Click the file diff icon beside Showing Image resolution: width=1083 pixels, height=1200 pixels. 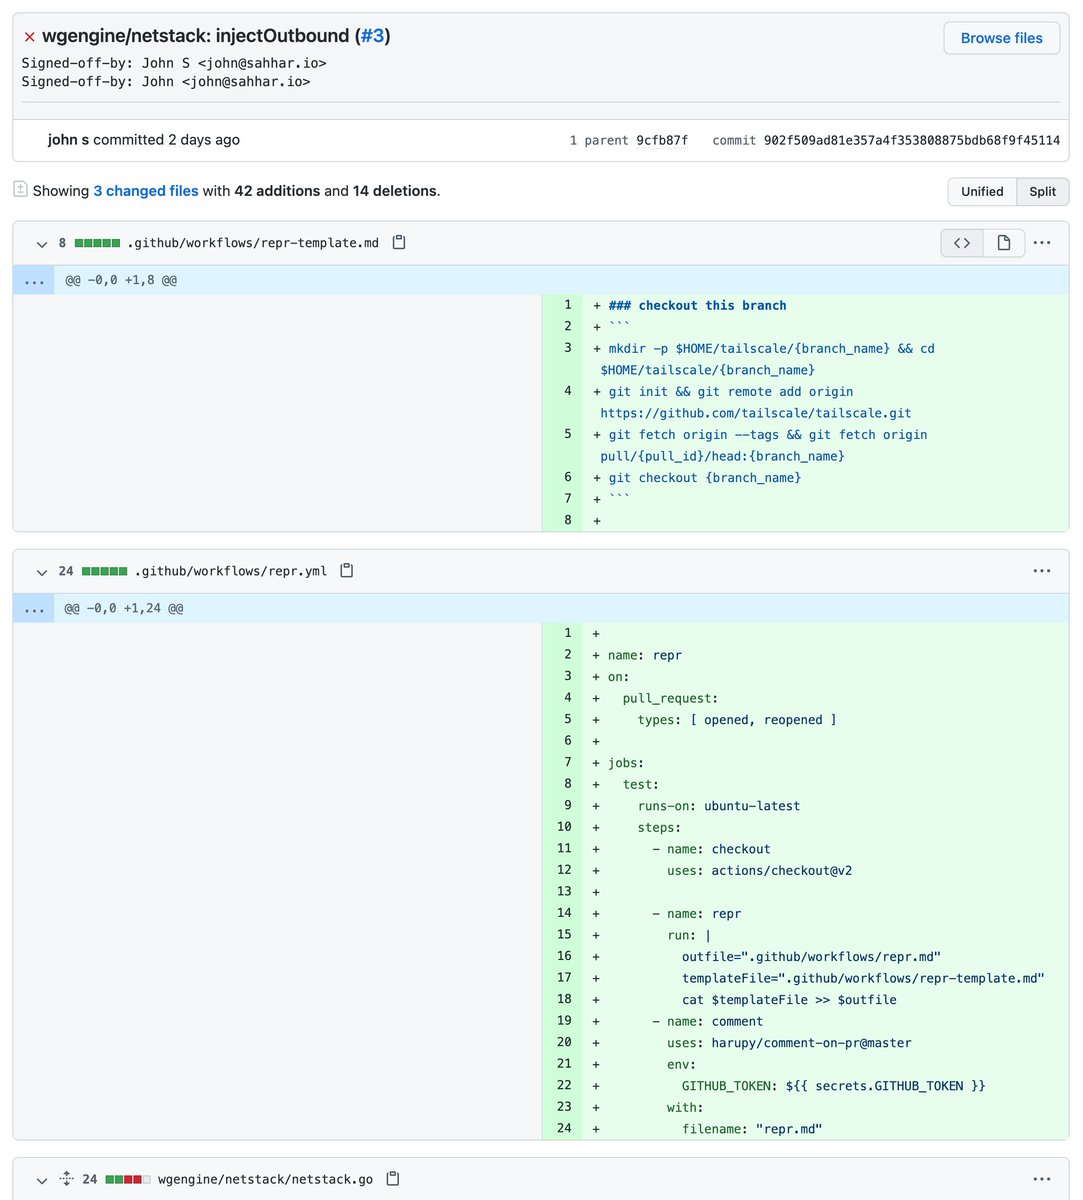(x=20, y=188)
